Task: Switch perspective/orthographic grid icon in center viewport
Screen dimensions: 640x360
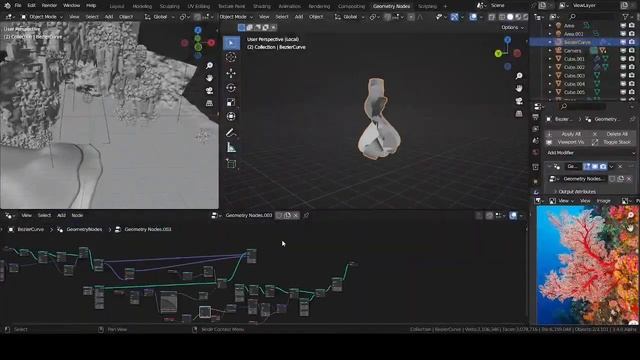Action: click(519, 113)
